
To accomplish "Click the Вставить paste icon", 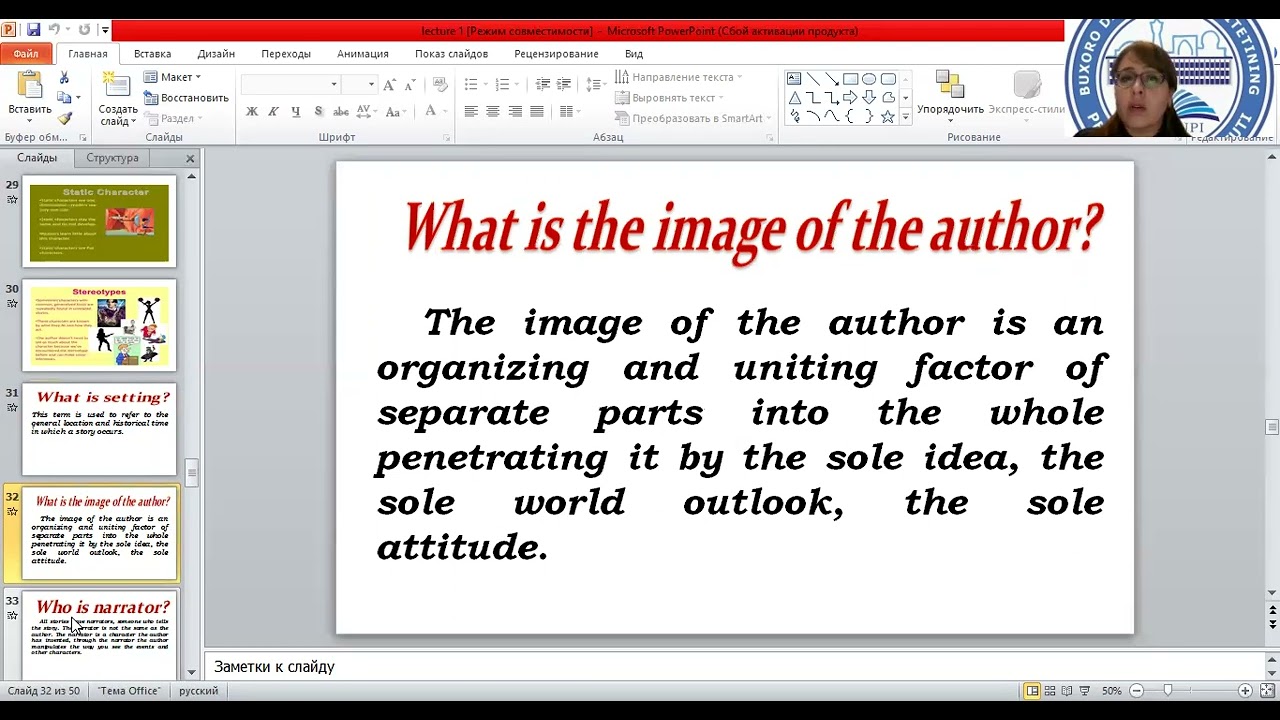I will (x=29, y=85).
